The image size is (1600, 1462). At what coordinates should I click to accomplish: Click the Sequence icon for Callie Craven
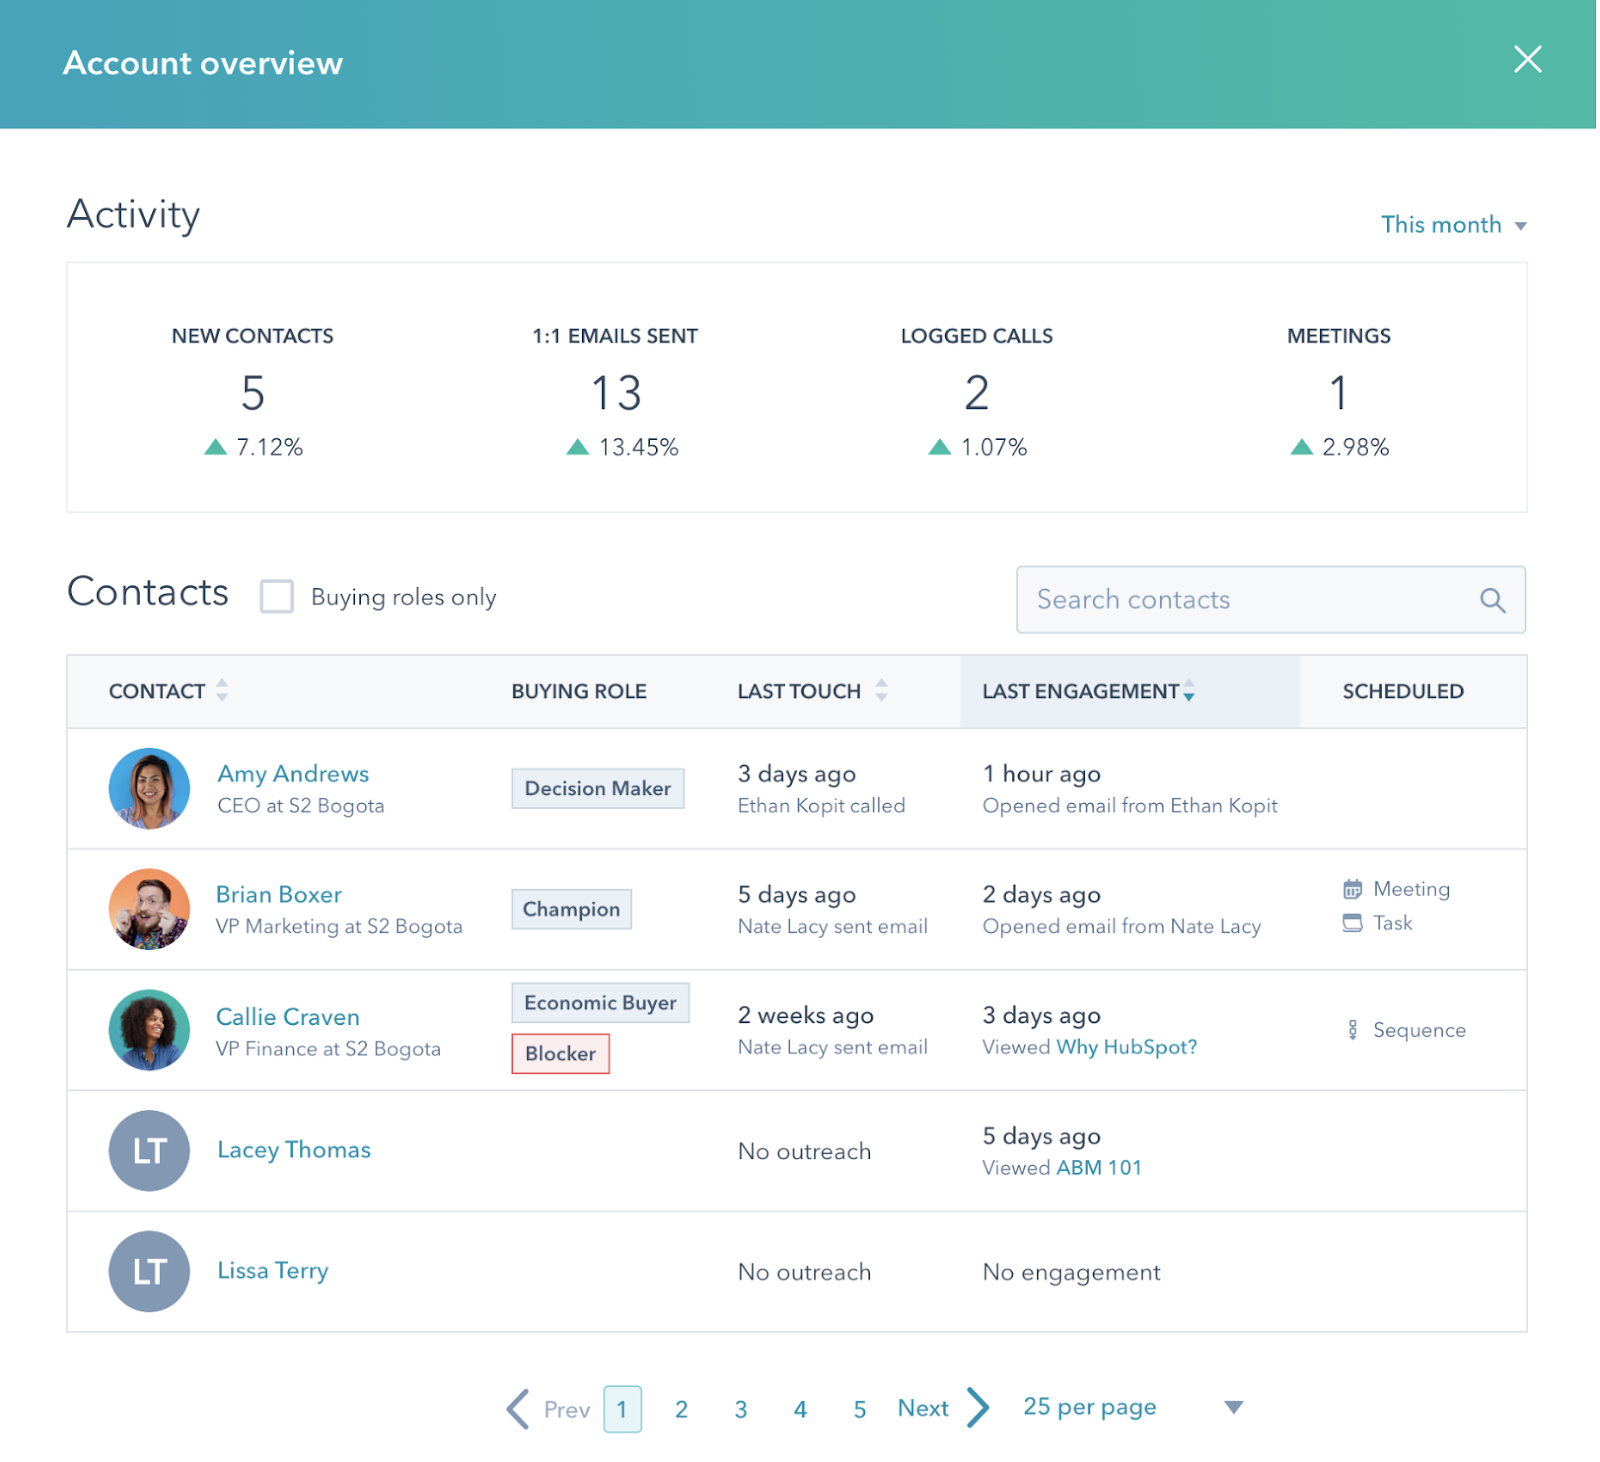[1352, 1030]
